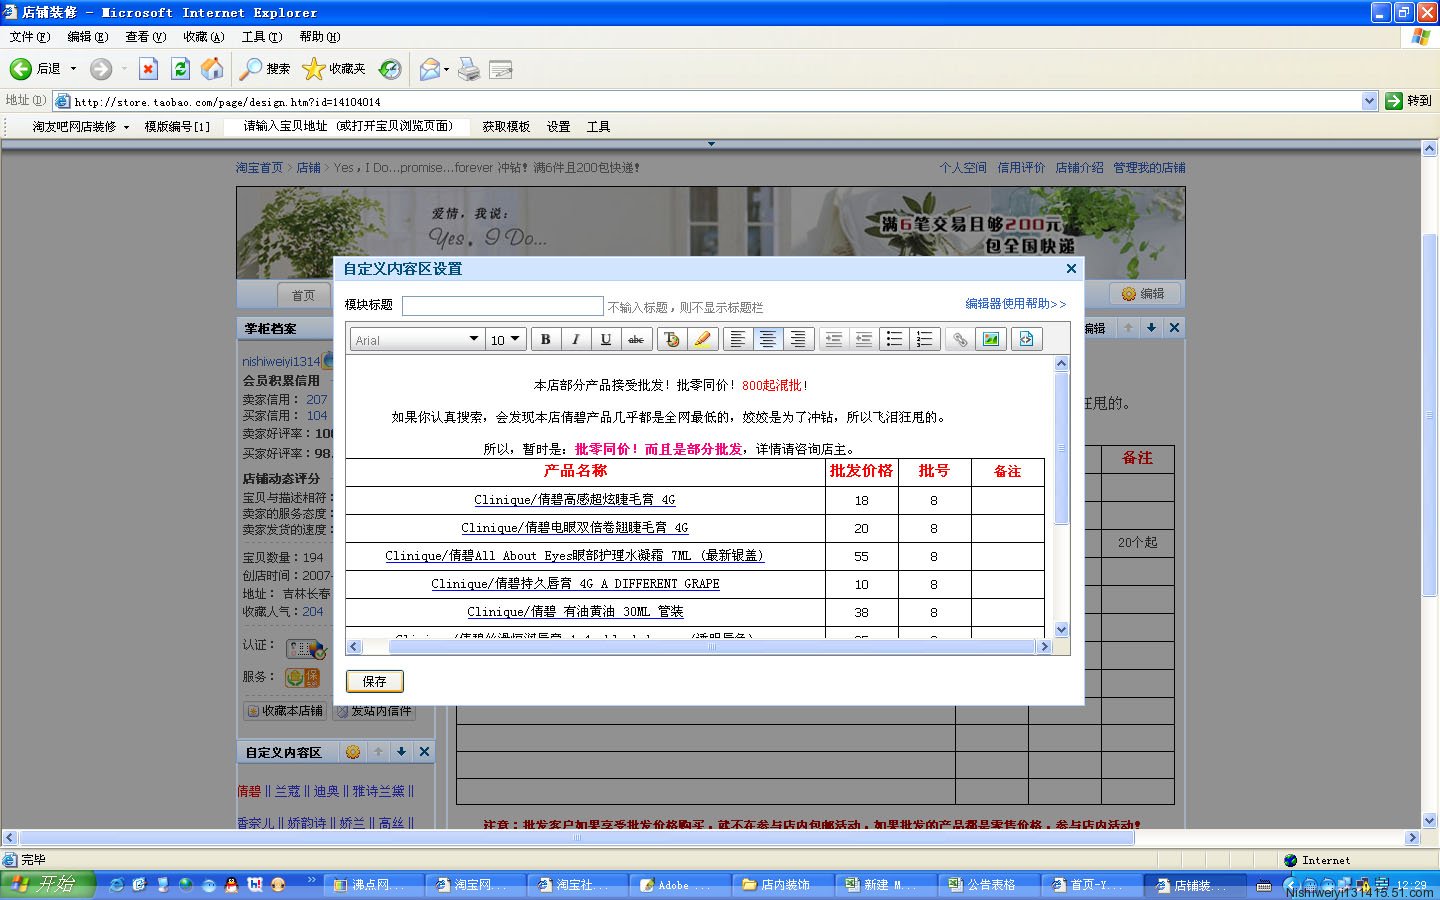
Task: Click the indent icon
Action: pyautogui.click(x=863, y=339)
